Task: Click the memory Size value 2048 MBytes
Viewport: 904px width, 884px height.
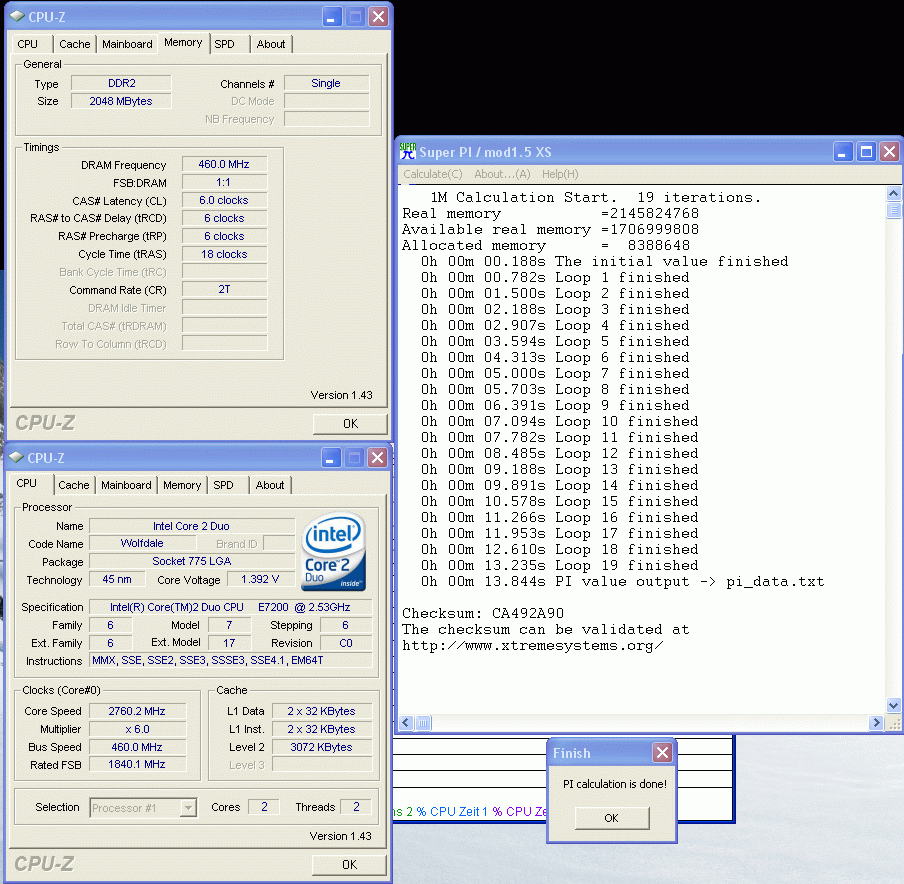Action: (x=121, y=101)
